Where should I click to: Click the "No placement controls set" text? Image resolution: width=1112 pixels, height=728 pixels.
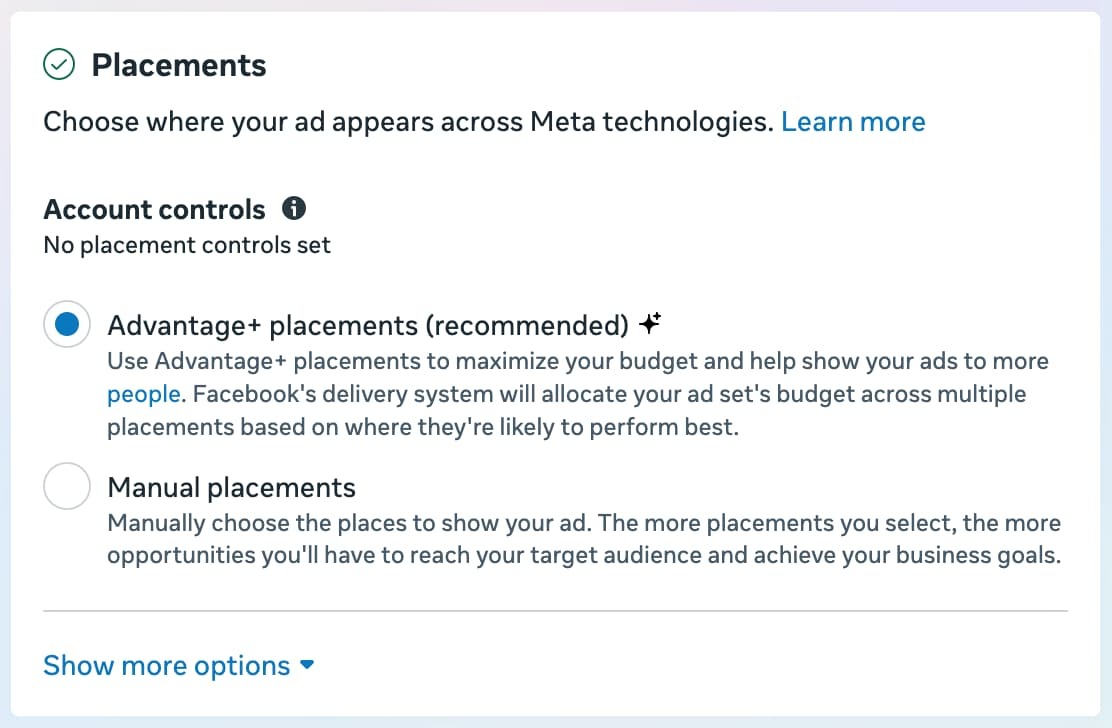coord(187,244)
